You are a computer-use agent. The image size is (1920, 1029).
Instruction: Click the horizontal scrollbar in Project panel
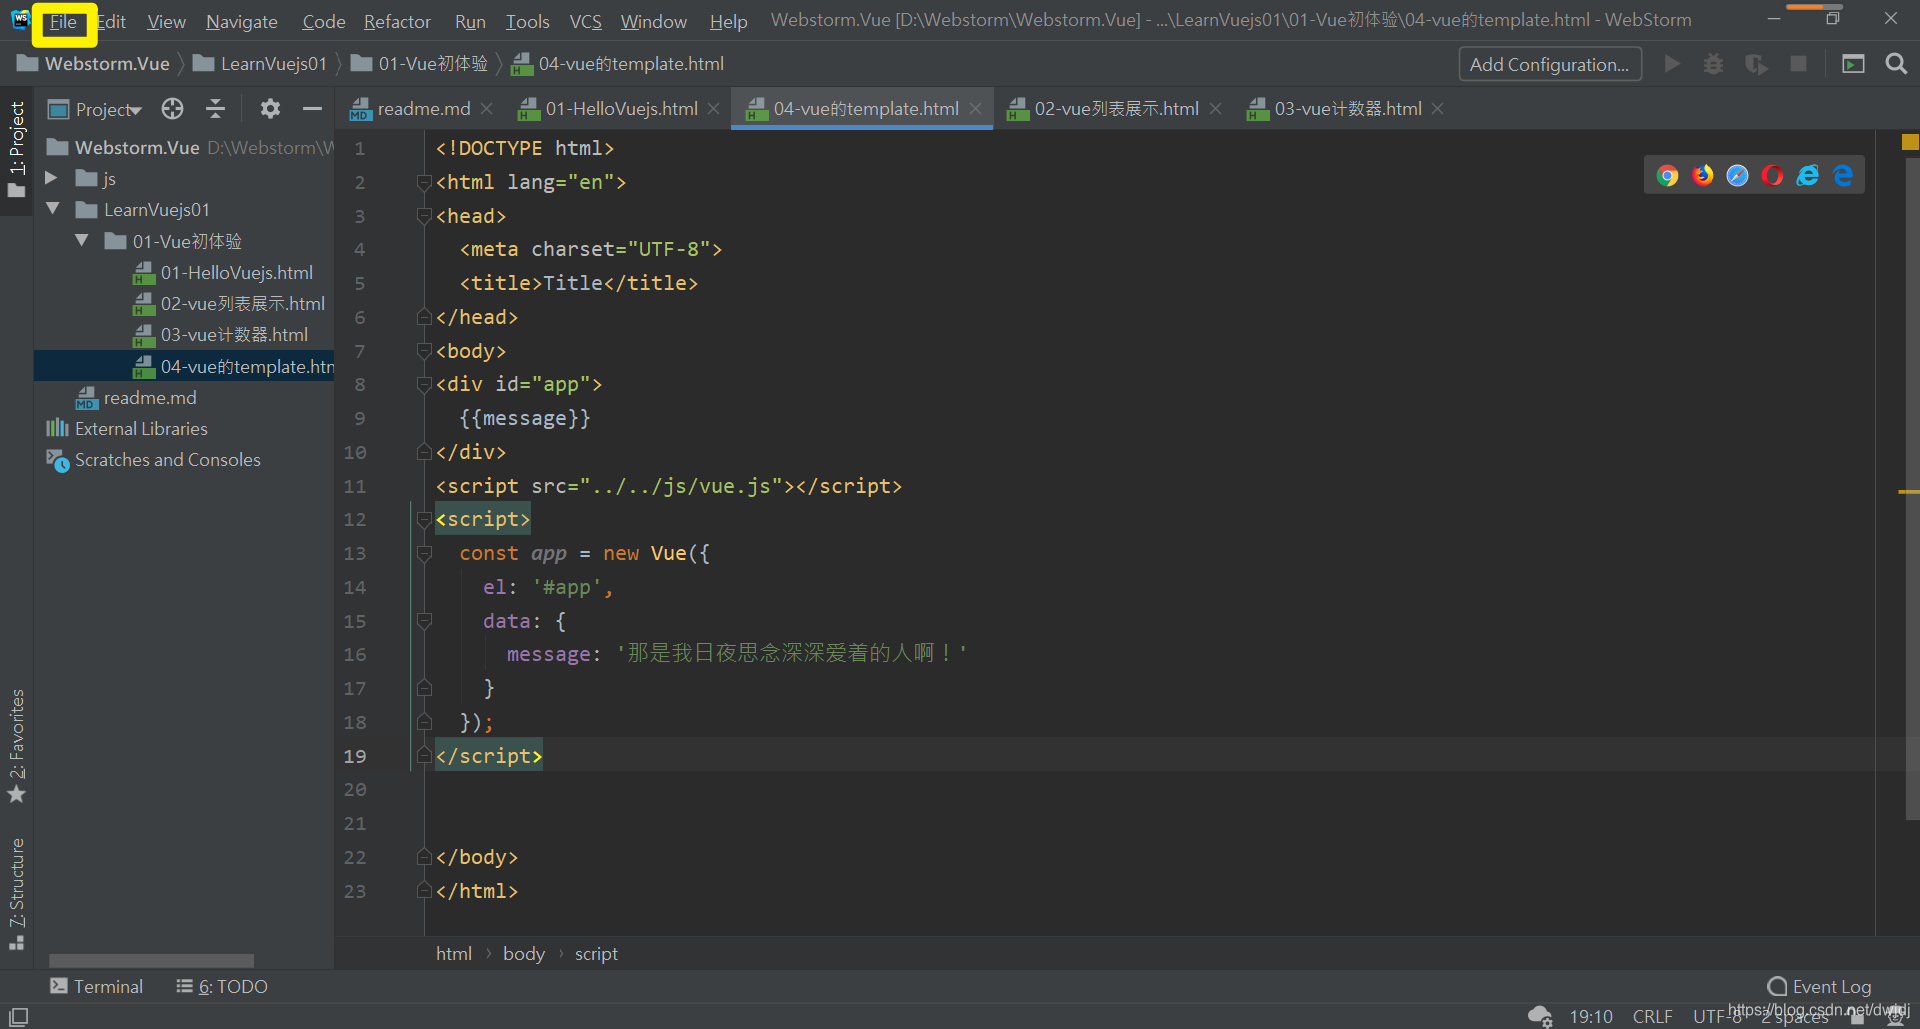tap(151, 961)
